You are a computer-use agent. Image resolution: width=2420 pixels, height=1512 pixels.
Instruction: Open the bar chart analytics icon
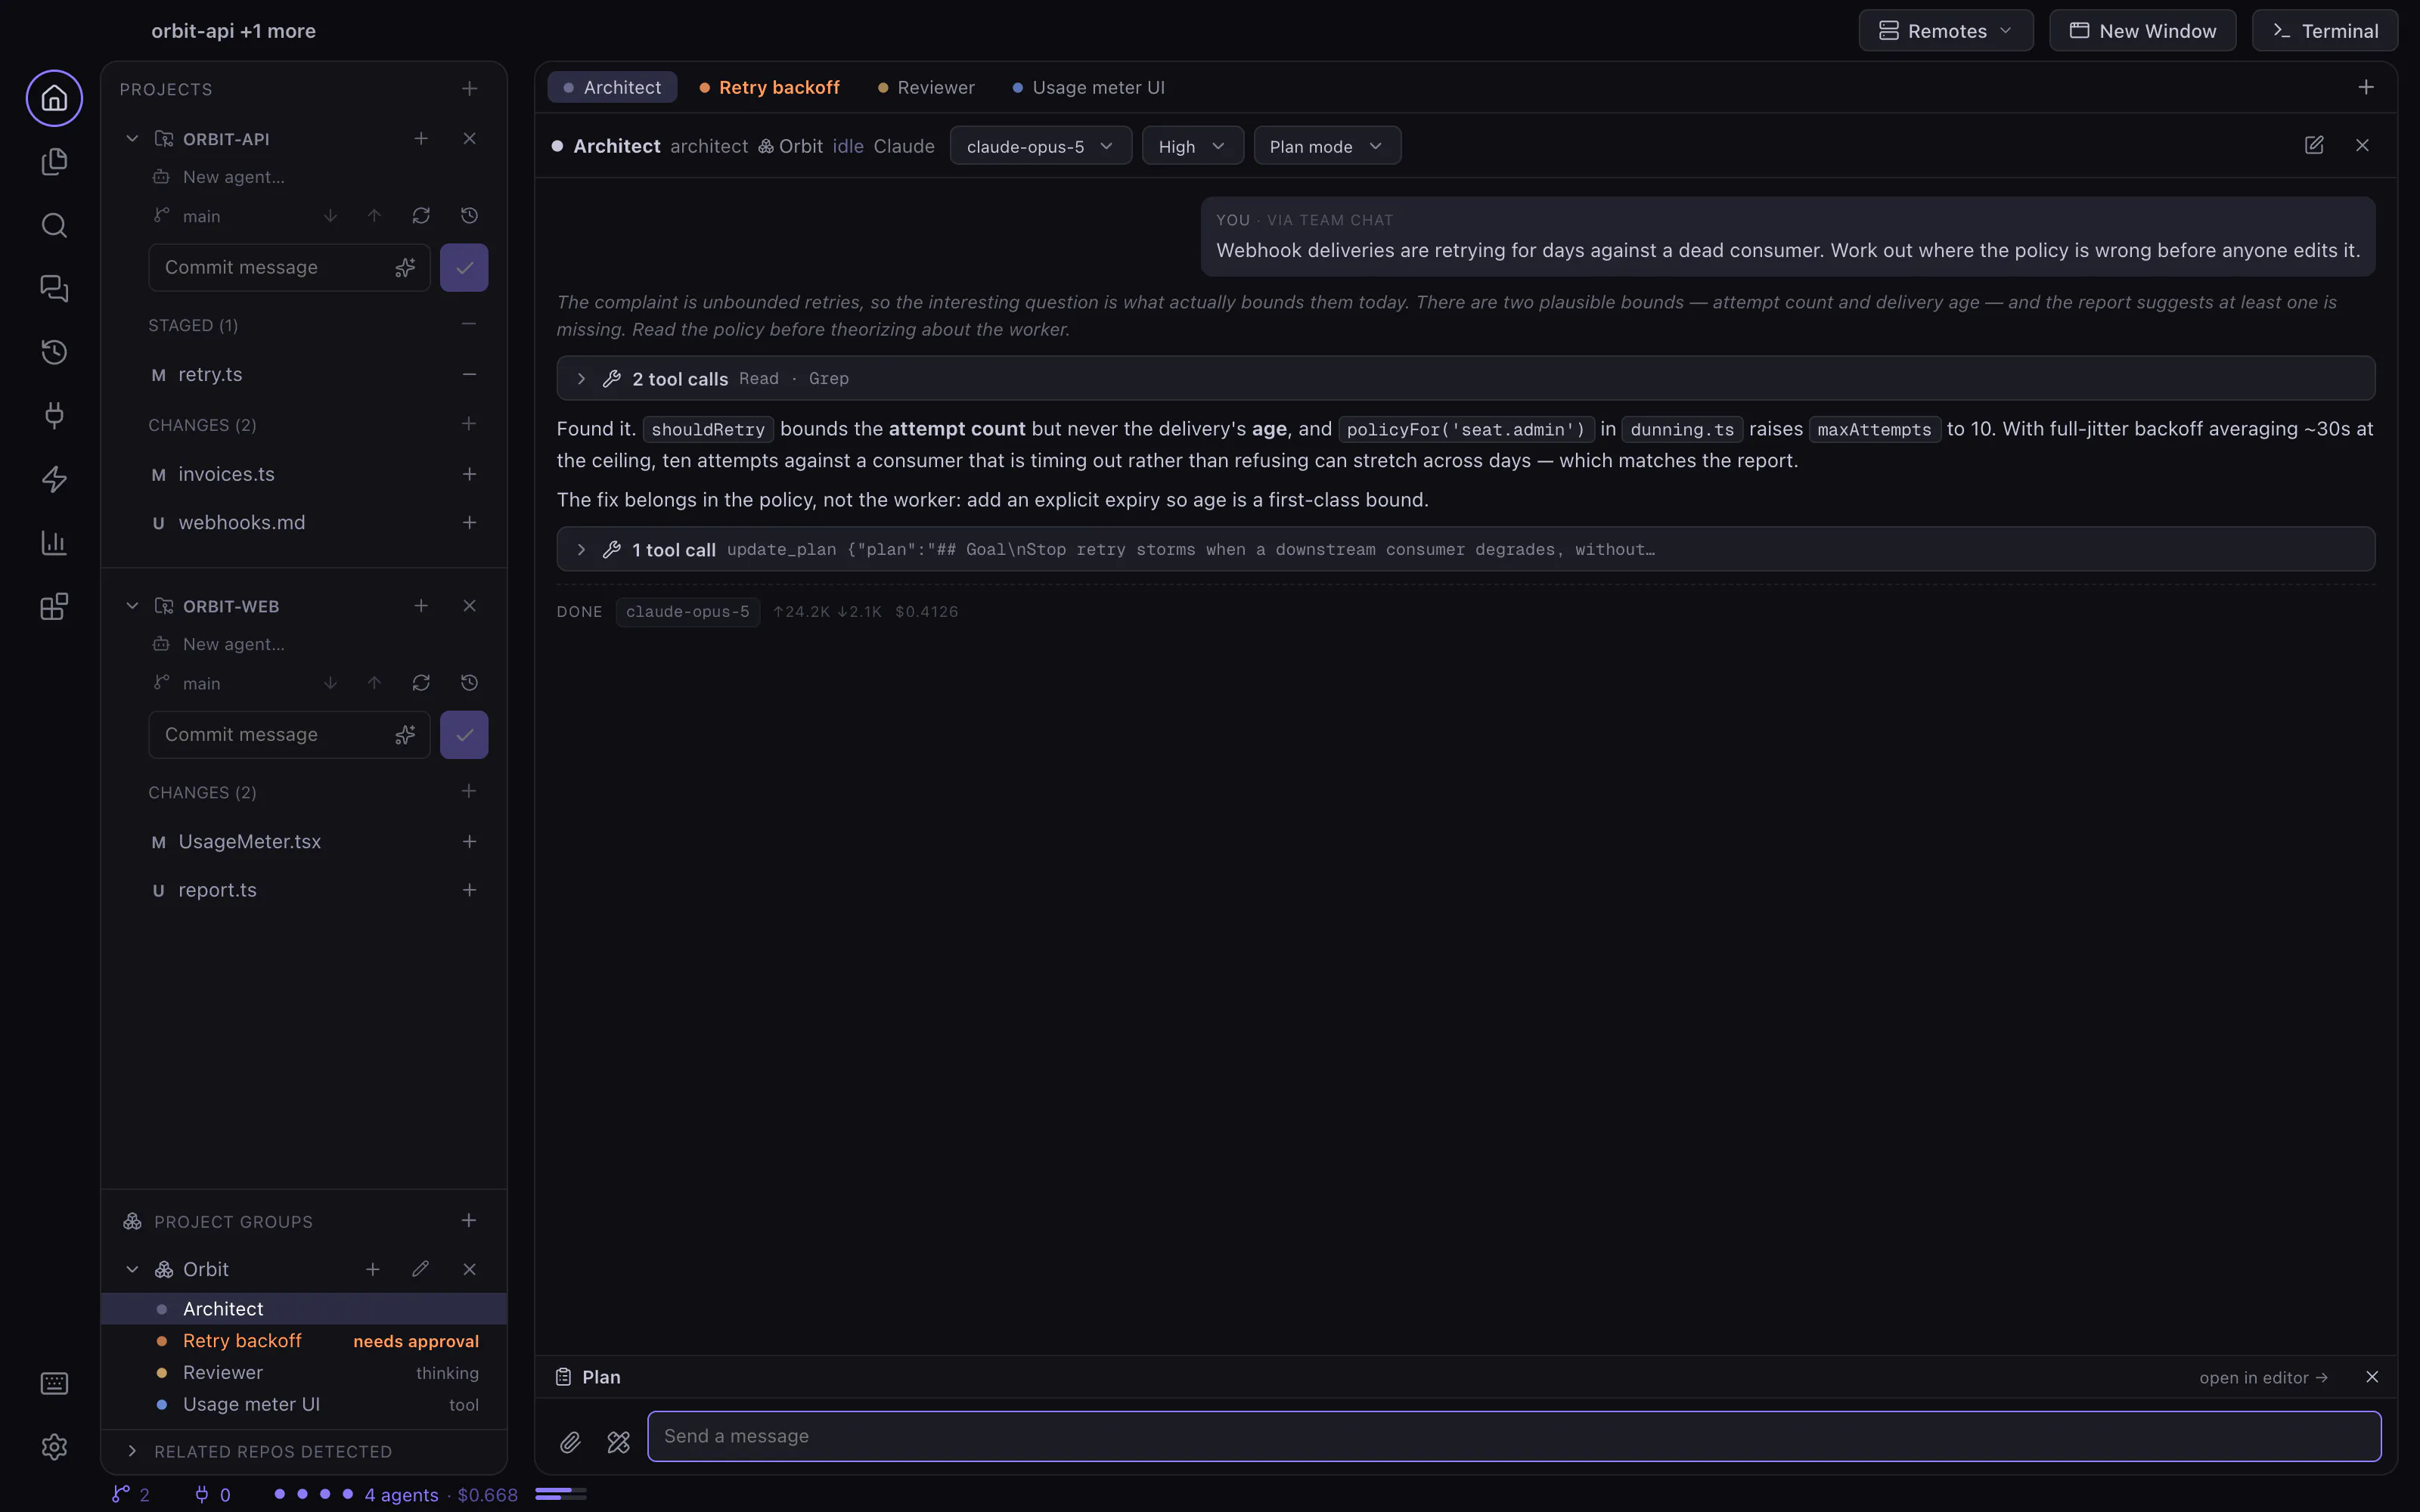point(54,543)
